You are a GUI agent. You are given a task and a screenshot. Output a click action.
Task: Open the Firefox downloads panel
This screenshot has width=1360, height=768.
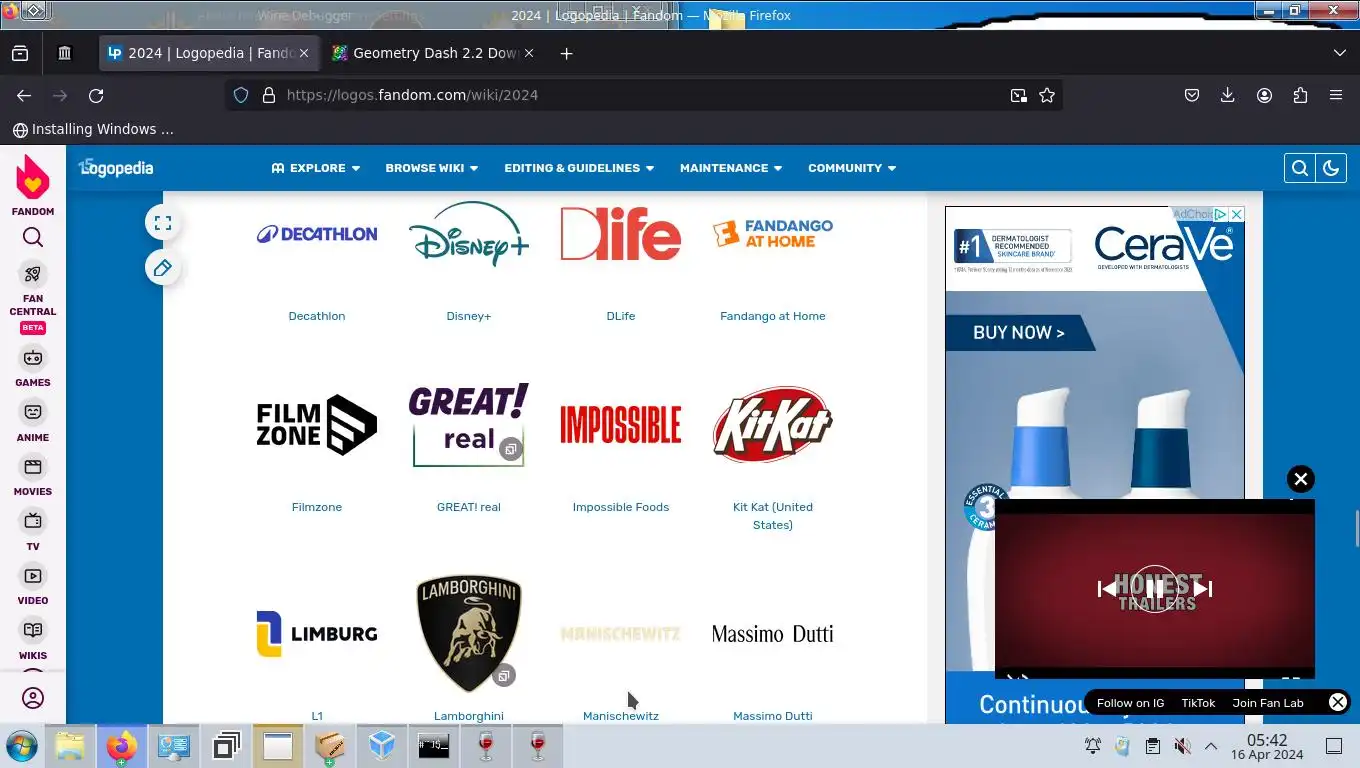coord(1228,95)
